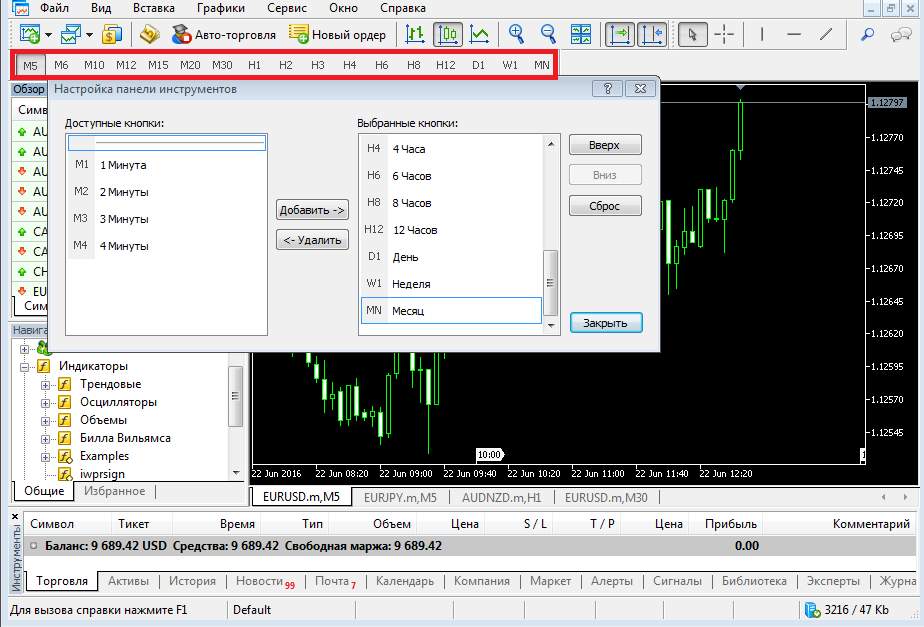
Task: Click the Авто-торговля toolbar button
Action: (x=223, y=35)
